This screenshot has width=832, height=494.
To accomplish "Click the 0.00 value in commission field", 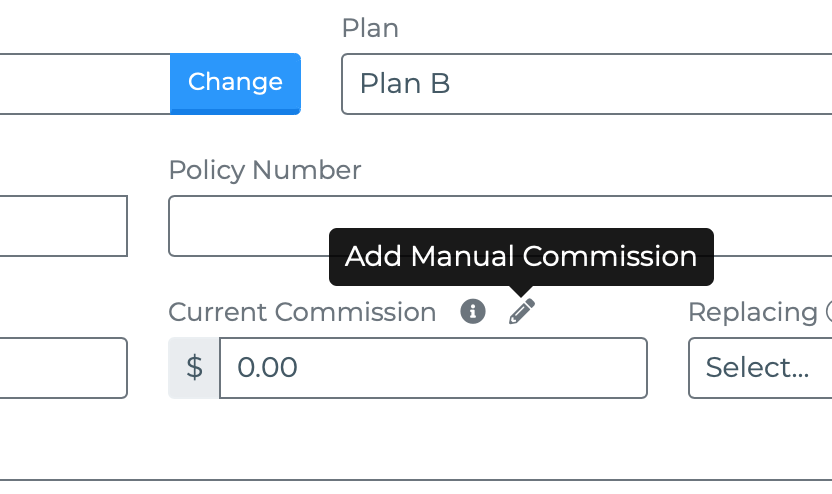I will 267,368.
